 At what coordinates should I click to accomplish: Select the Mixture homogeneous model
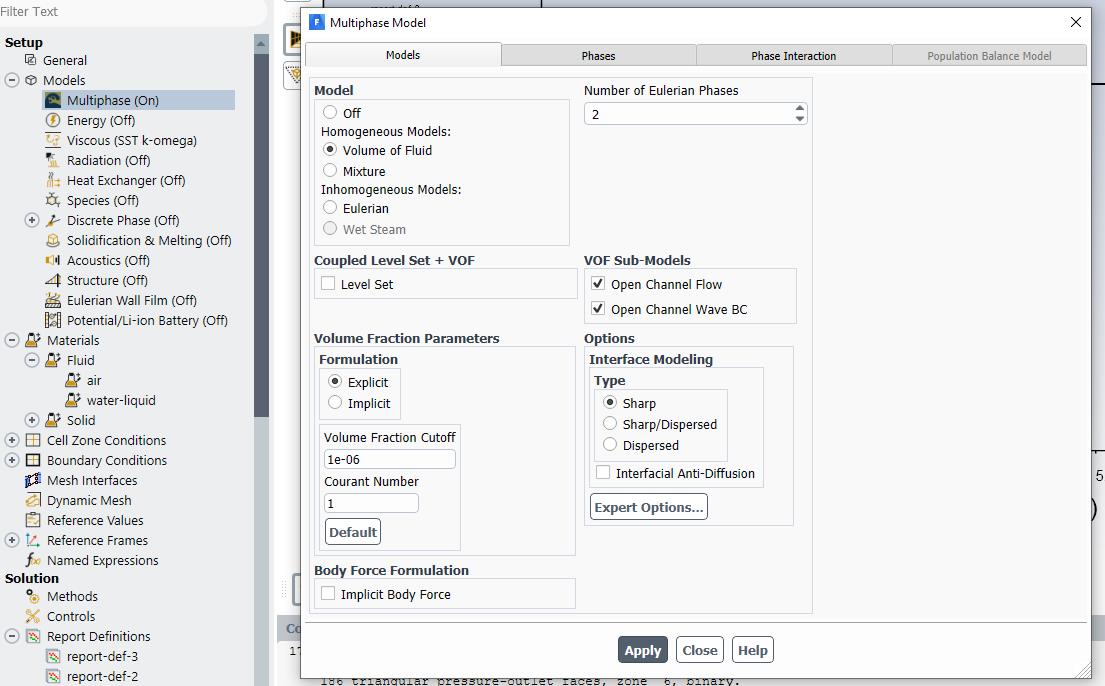(330, 170)
